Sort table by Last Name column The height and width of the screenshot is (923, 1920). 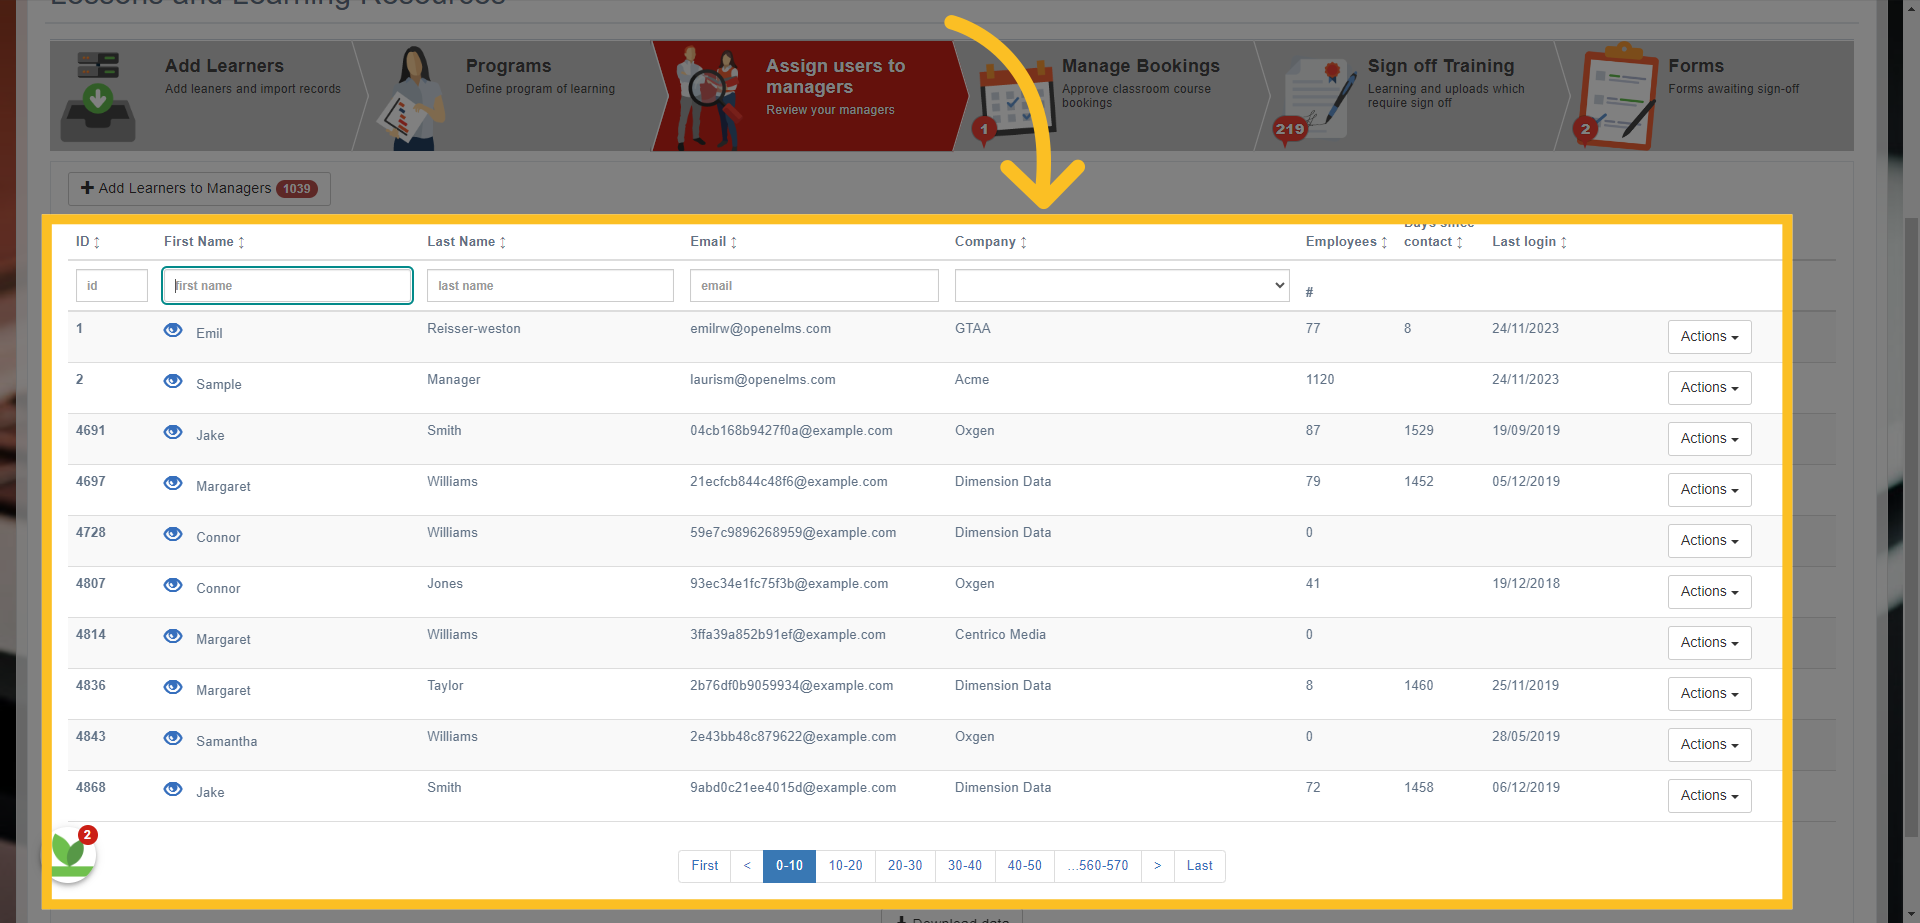(466, 242)
